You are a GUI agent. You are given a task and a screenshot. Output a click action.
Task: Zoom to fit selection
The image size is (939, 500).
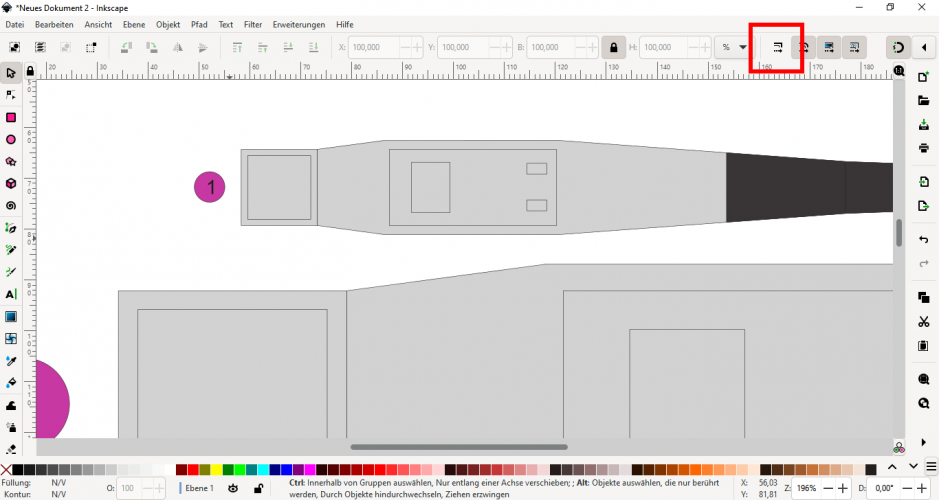(923, 379)
